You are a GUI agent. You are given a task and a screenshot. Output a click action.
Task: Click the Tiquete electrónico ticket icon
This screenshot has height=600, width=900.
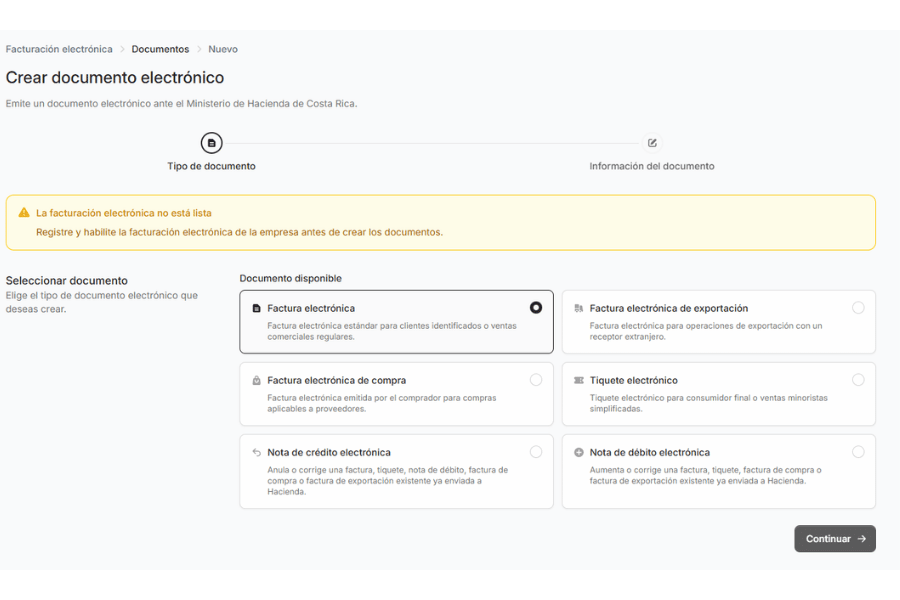click(579, 380)
